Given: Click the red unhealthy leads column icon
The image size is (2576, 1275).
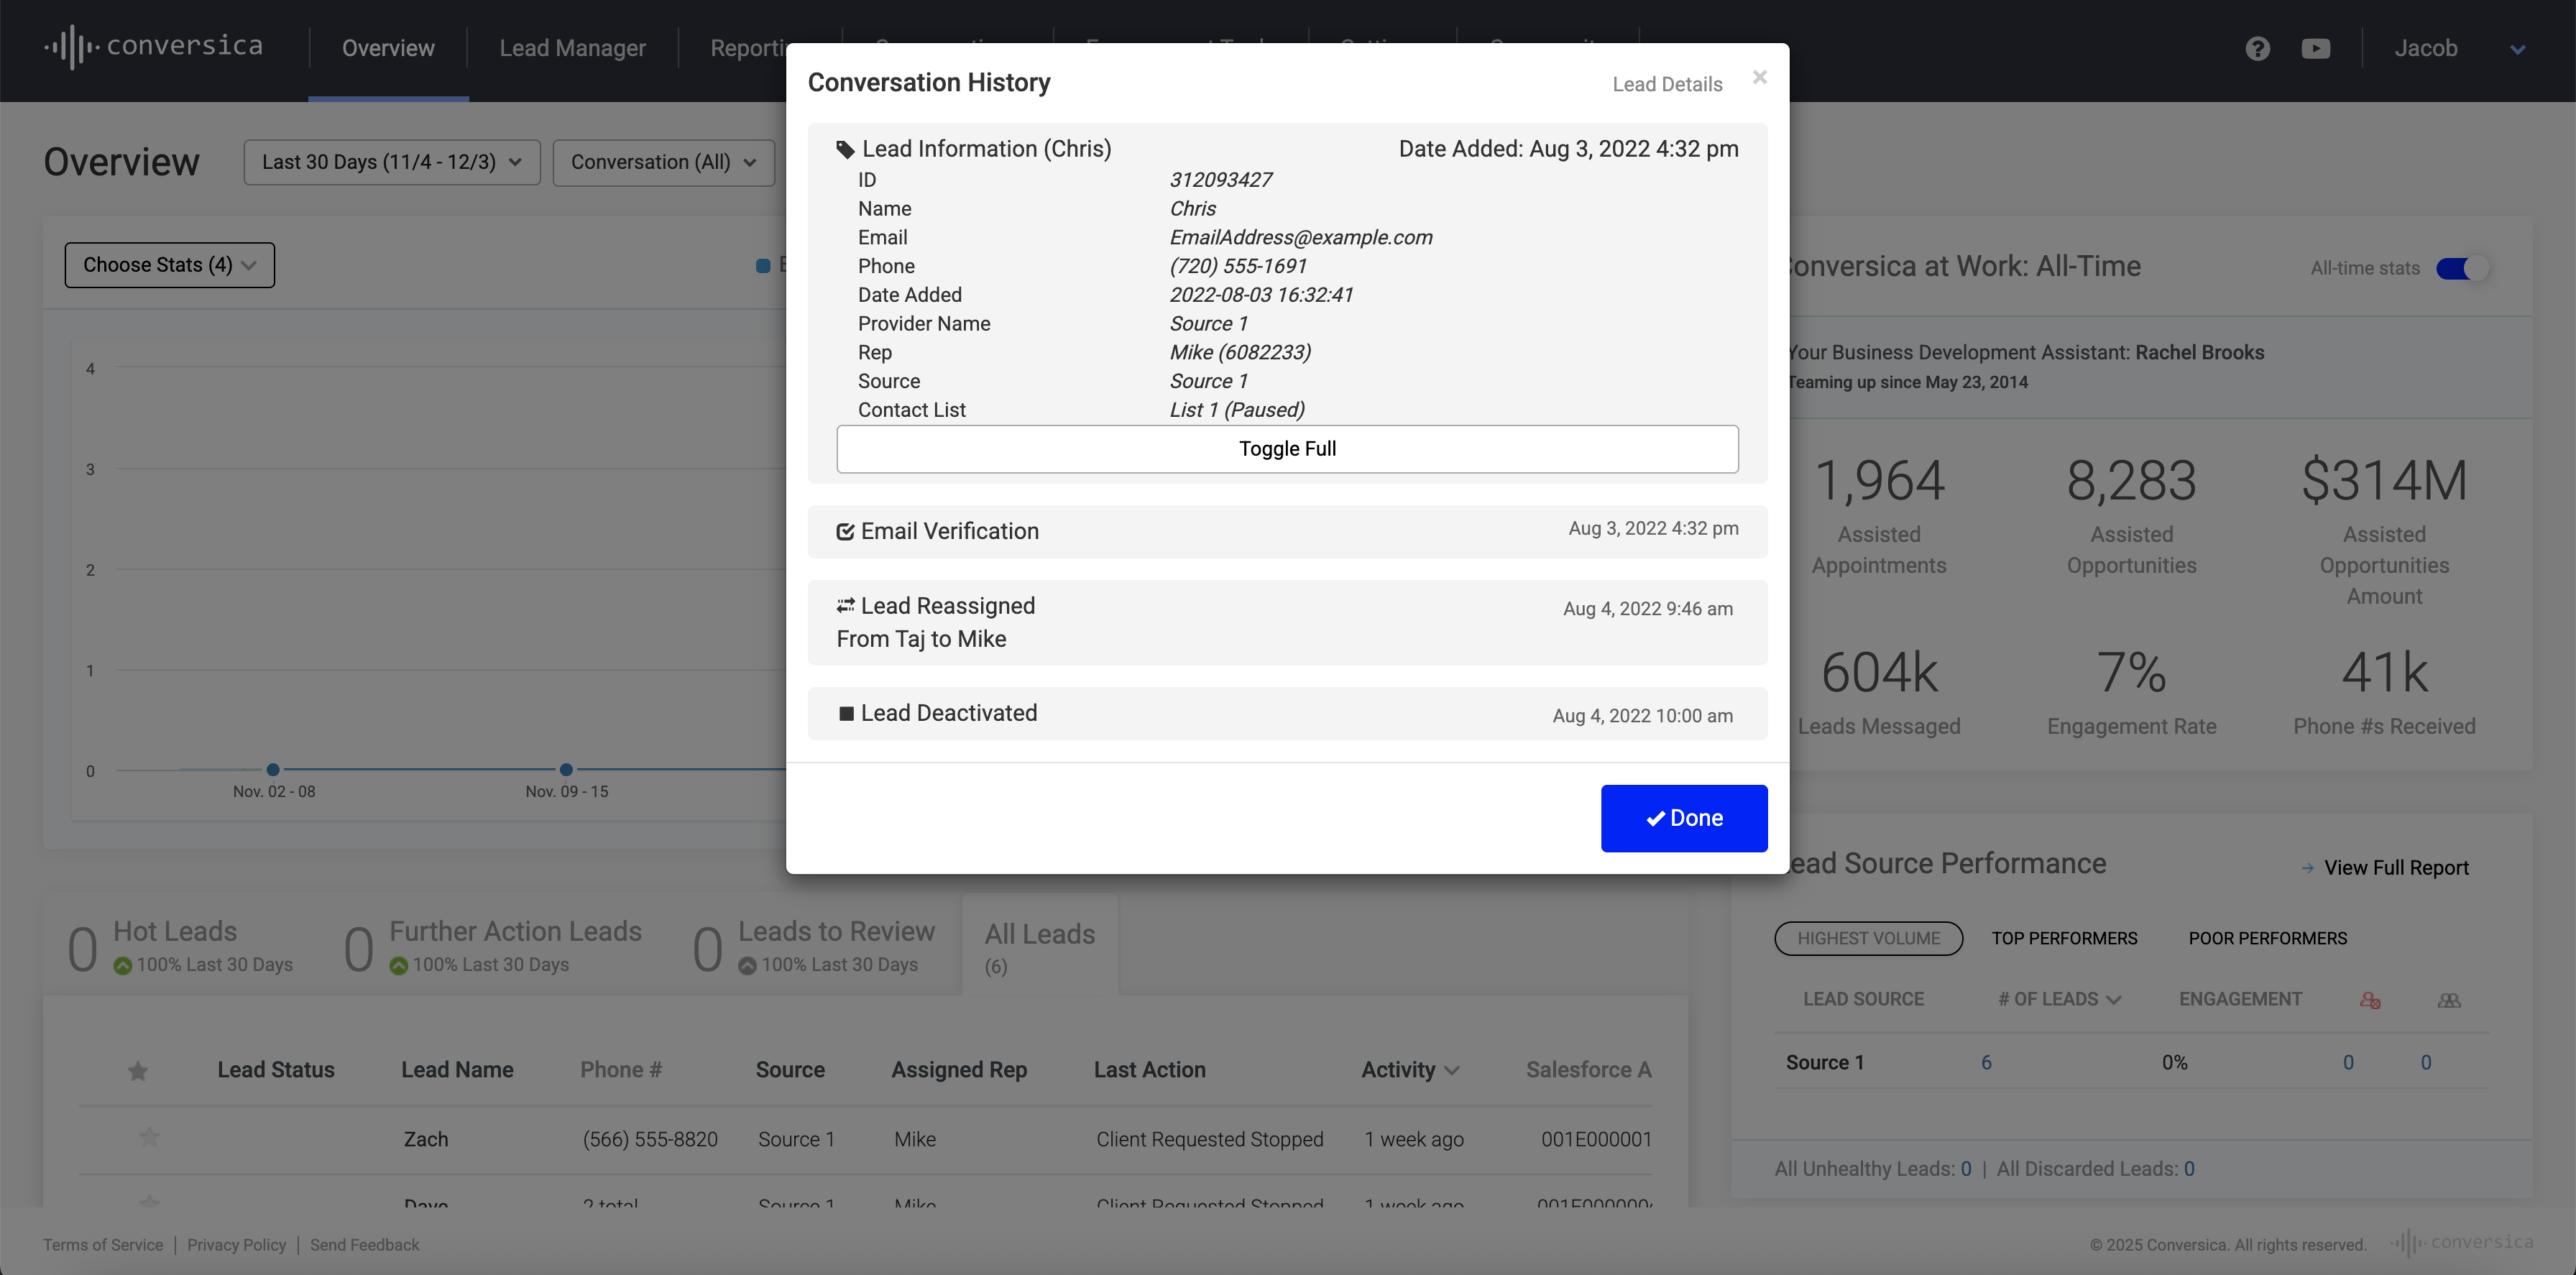Looking at the screenshot, I should [2369, 1000].
